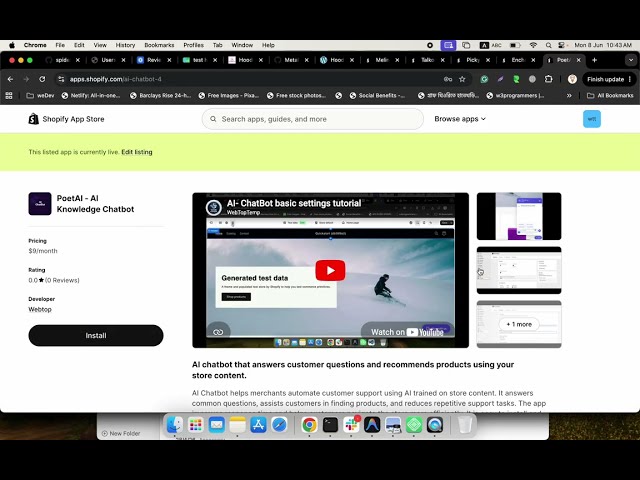Click the site information icon in the address bar
The width and height of the screenshot is (640, 480).
click(61, 79)
